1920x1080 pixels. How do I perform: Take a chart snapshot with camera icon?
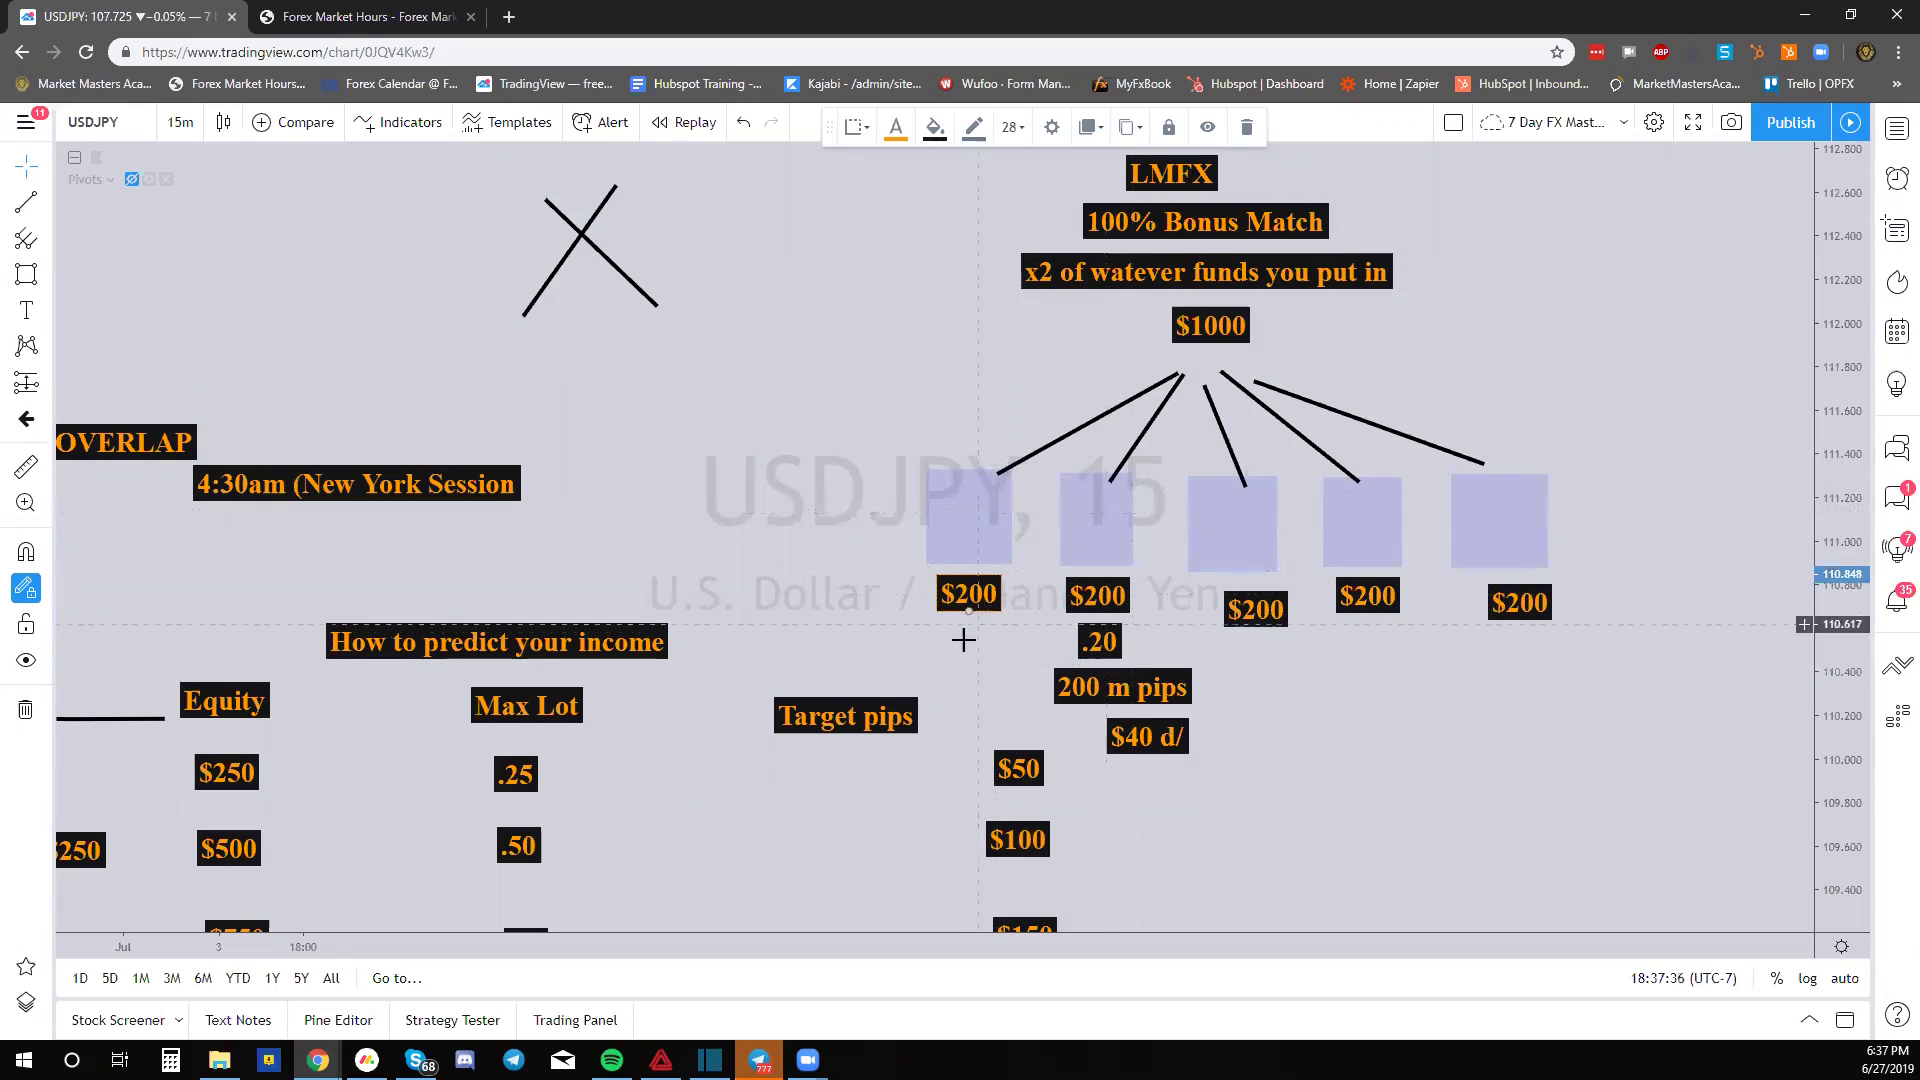tap(1731, 122)
